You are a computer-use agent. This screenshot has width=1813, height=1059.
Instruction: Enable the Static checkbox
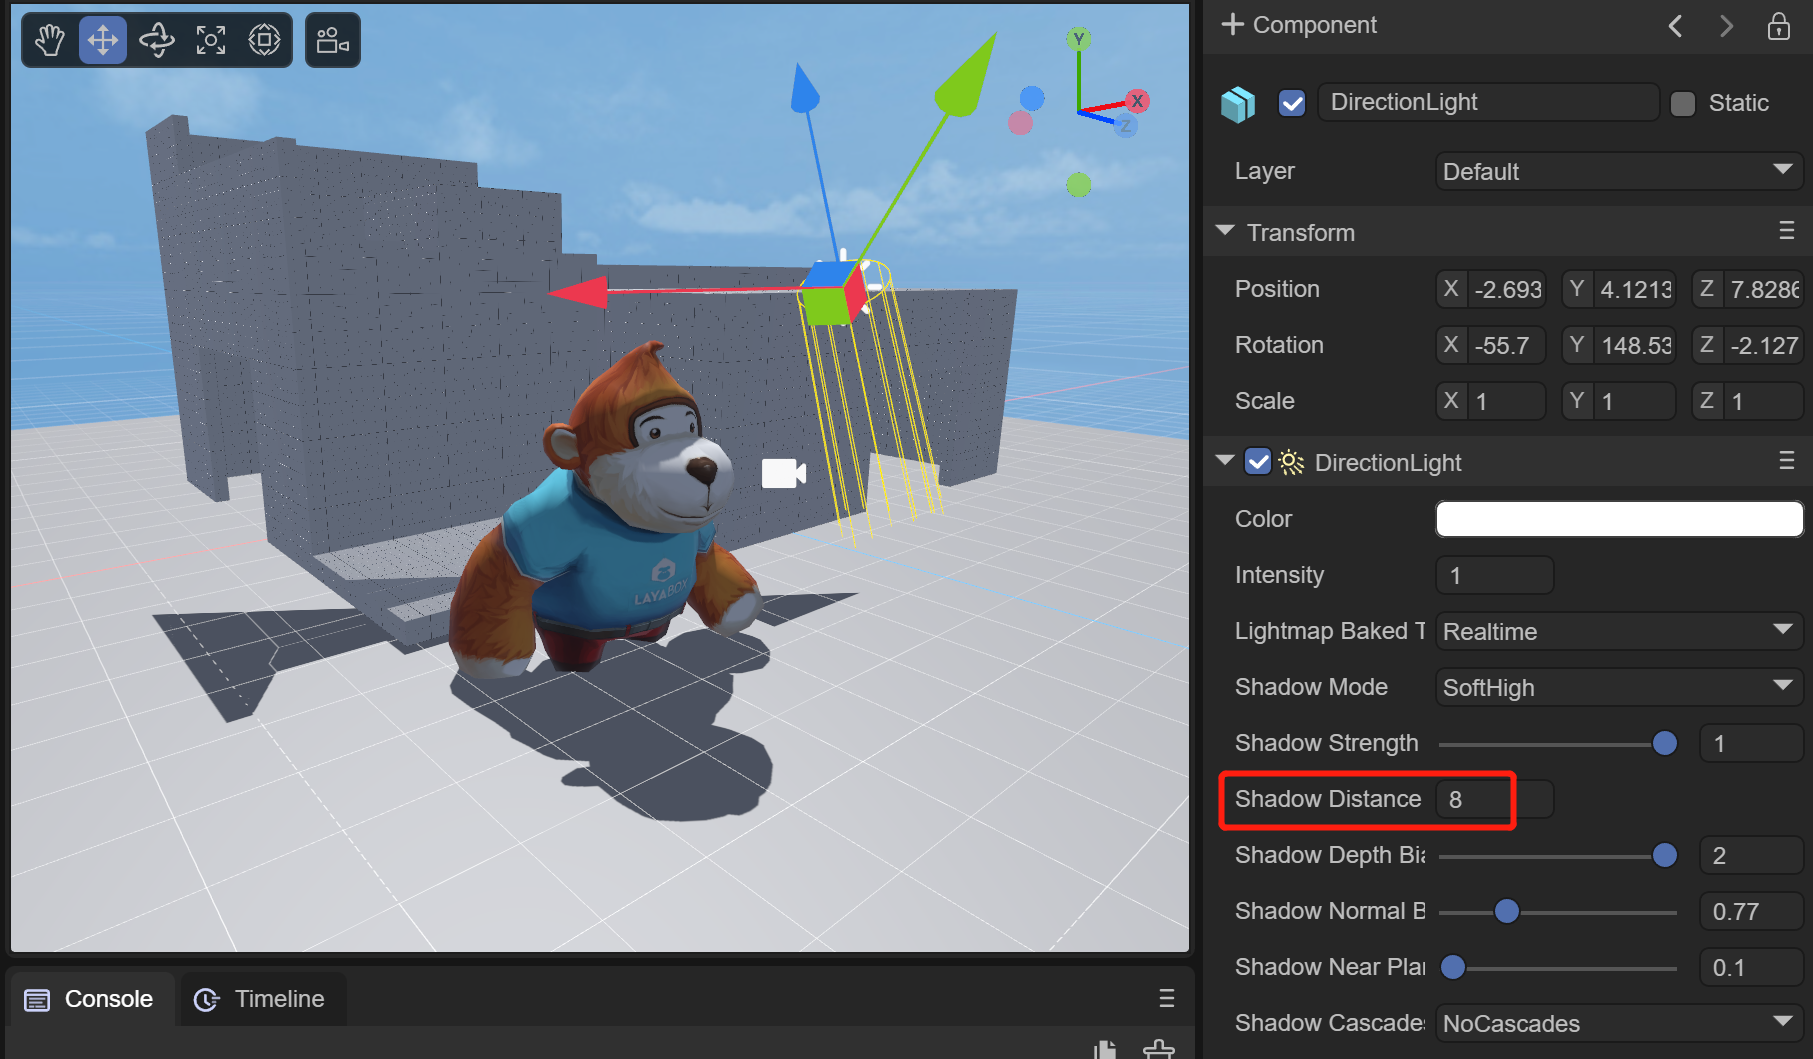click(1683, 104)
